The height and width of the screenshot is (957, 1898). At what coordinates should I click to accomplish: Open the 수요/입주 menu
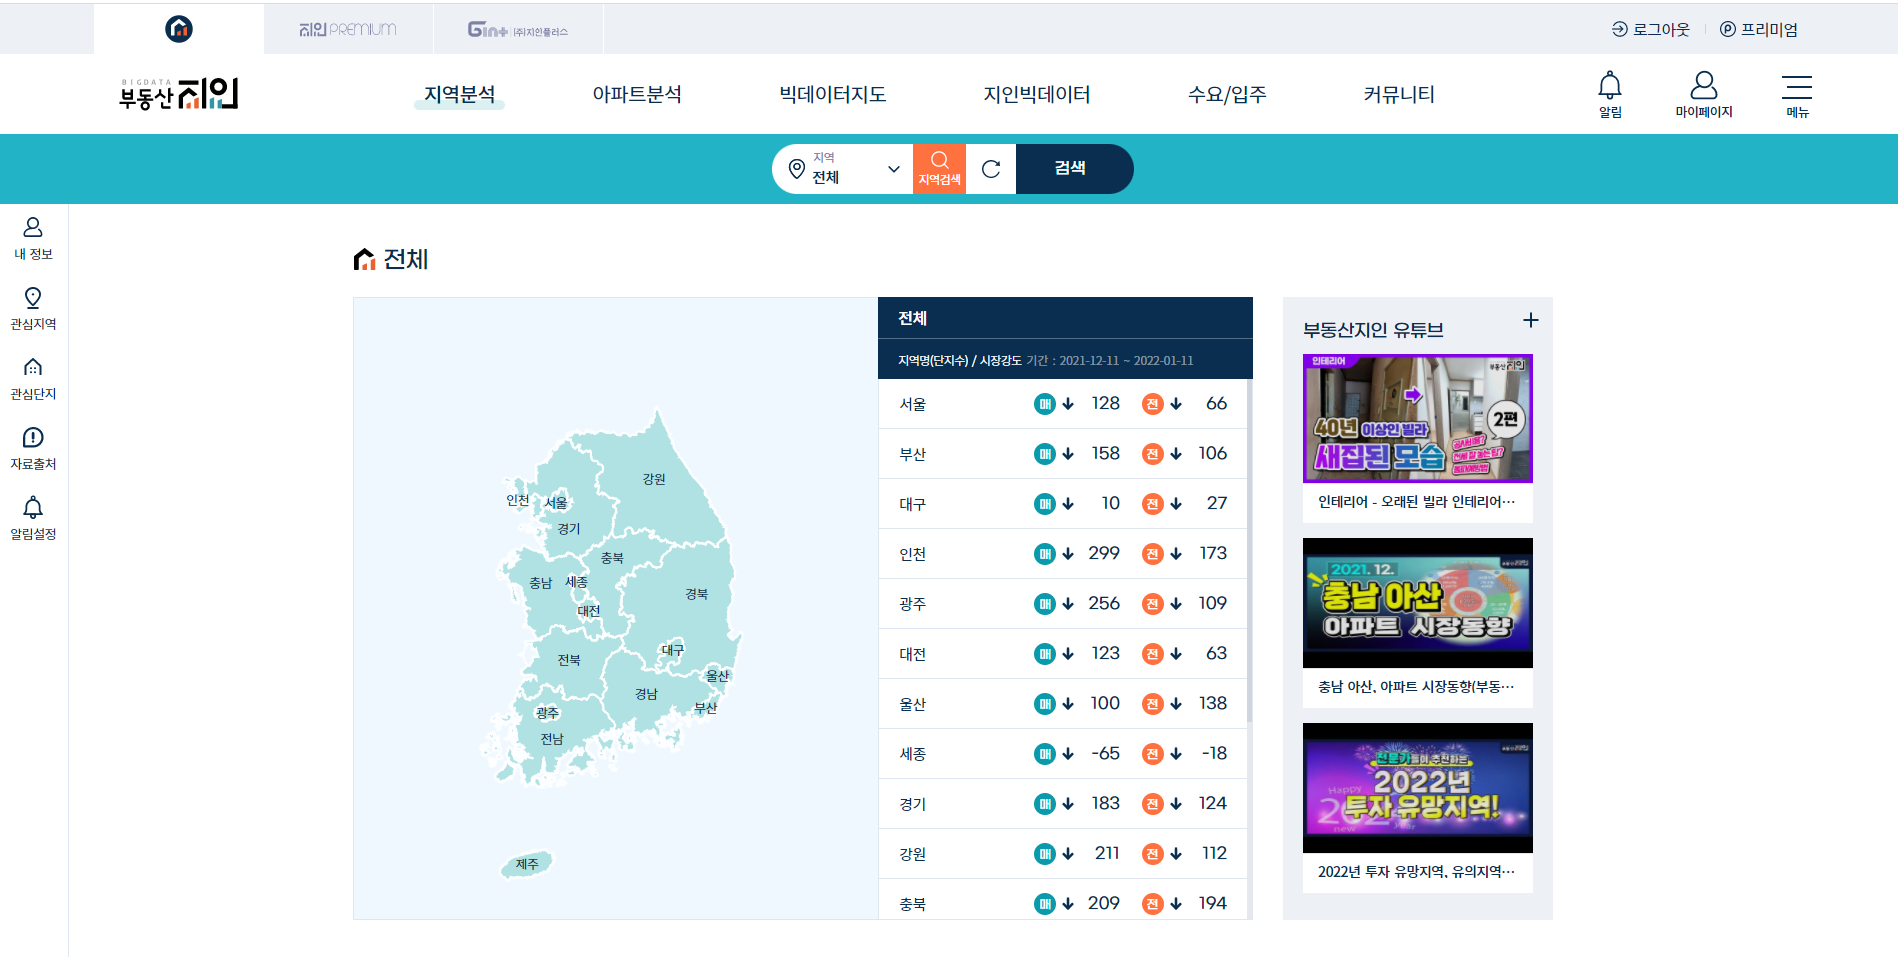click(x=1227, y=94)
